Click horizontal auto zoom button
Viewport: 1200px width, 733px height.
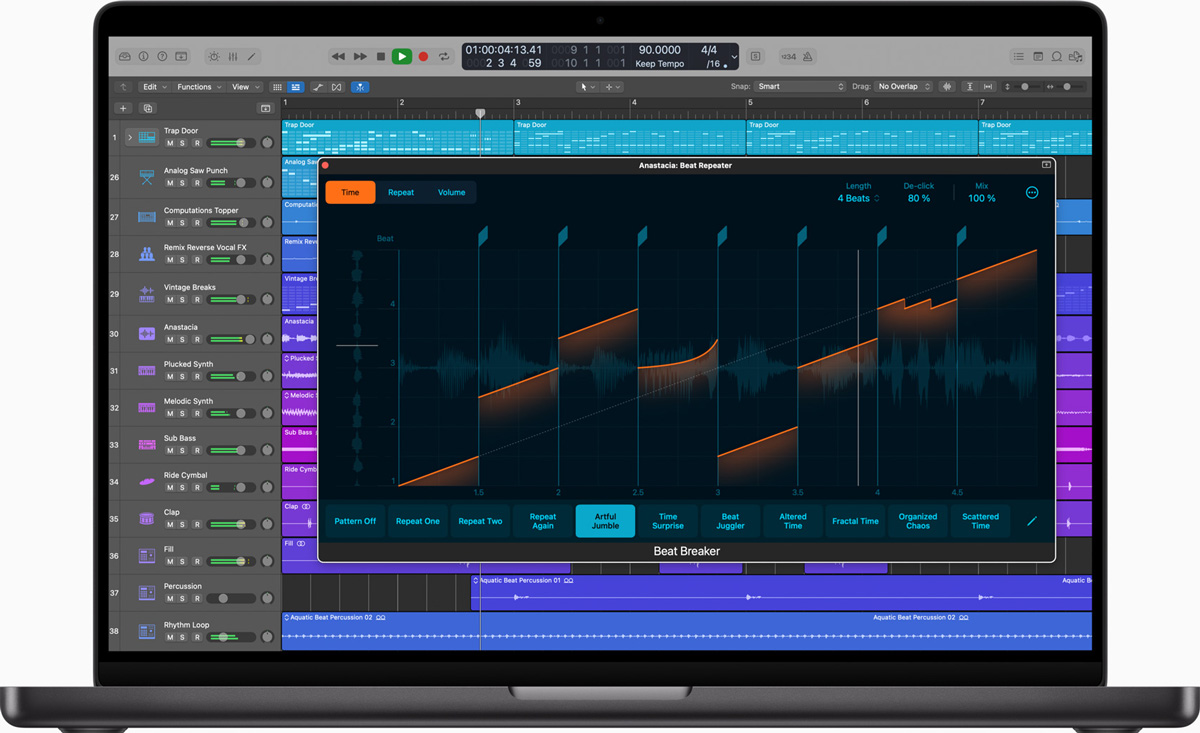988,87
